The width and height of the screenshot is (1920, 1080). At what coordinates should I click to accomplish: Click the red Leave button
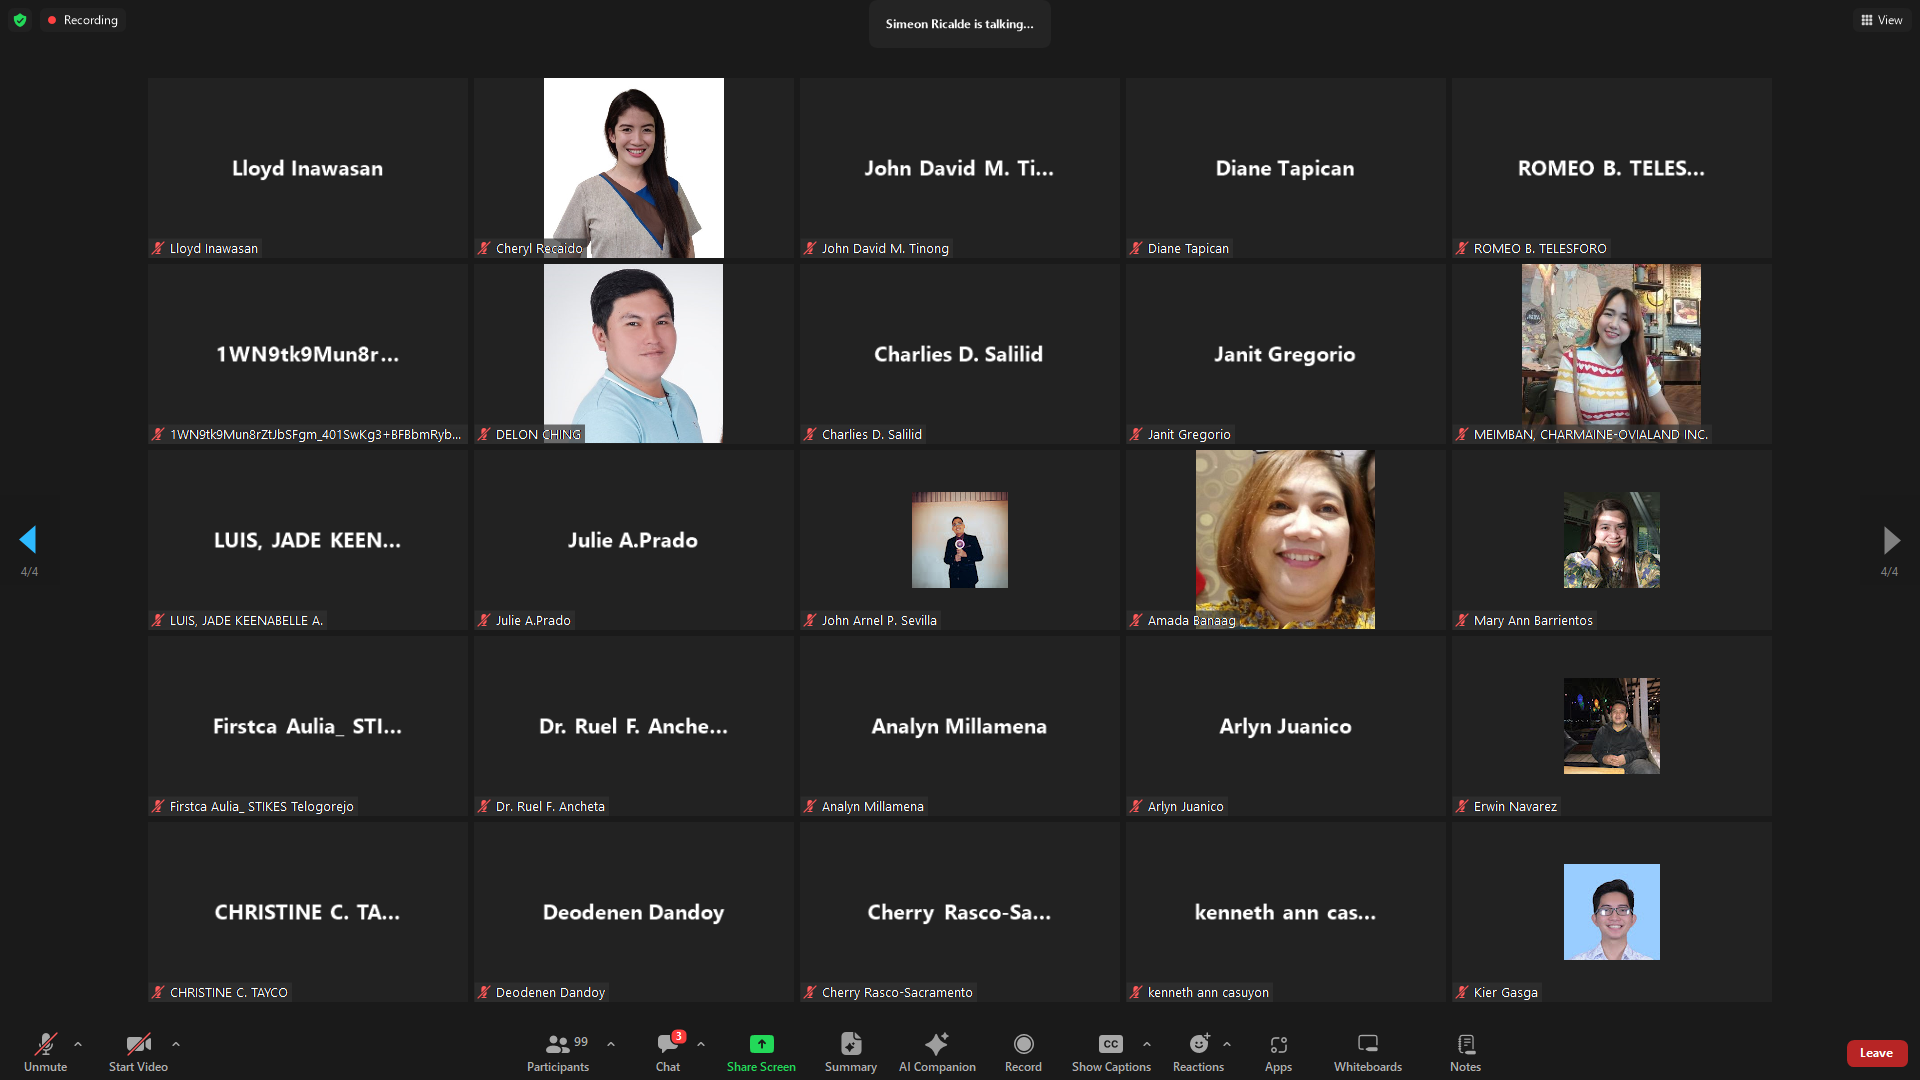coord(1876,1053)
